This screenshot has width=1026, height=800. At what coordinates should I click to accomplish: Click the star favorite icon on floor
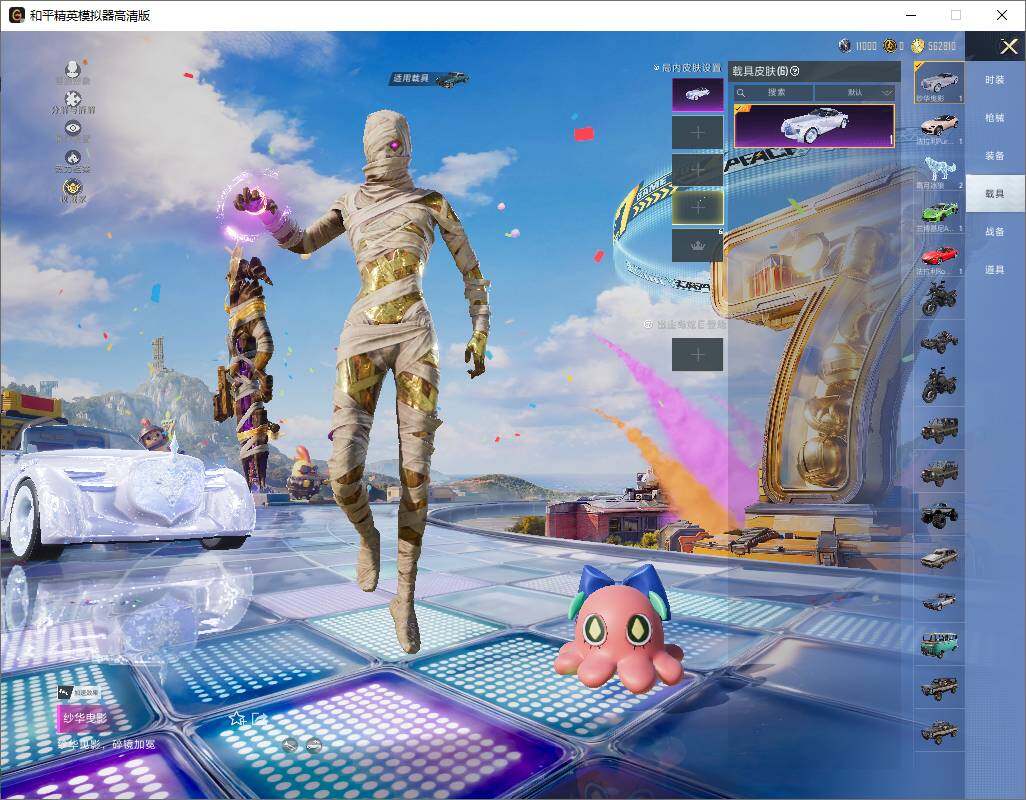tap(237, 719)
